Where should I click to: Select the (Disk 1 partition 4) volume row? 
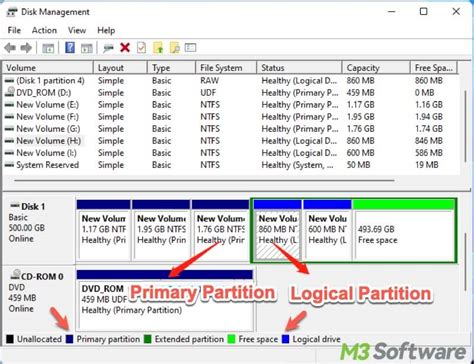click(231, 81)
